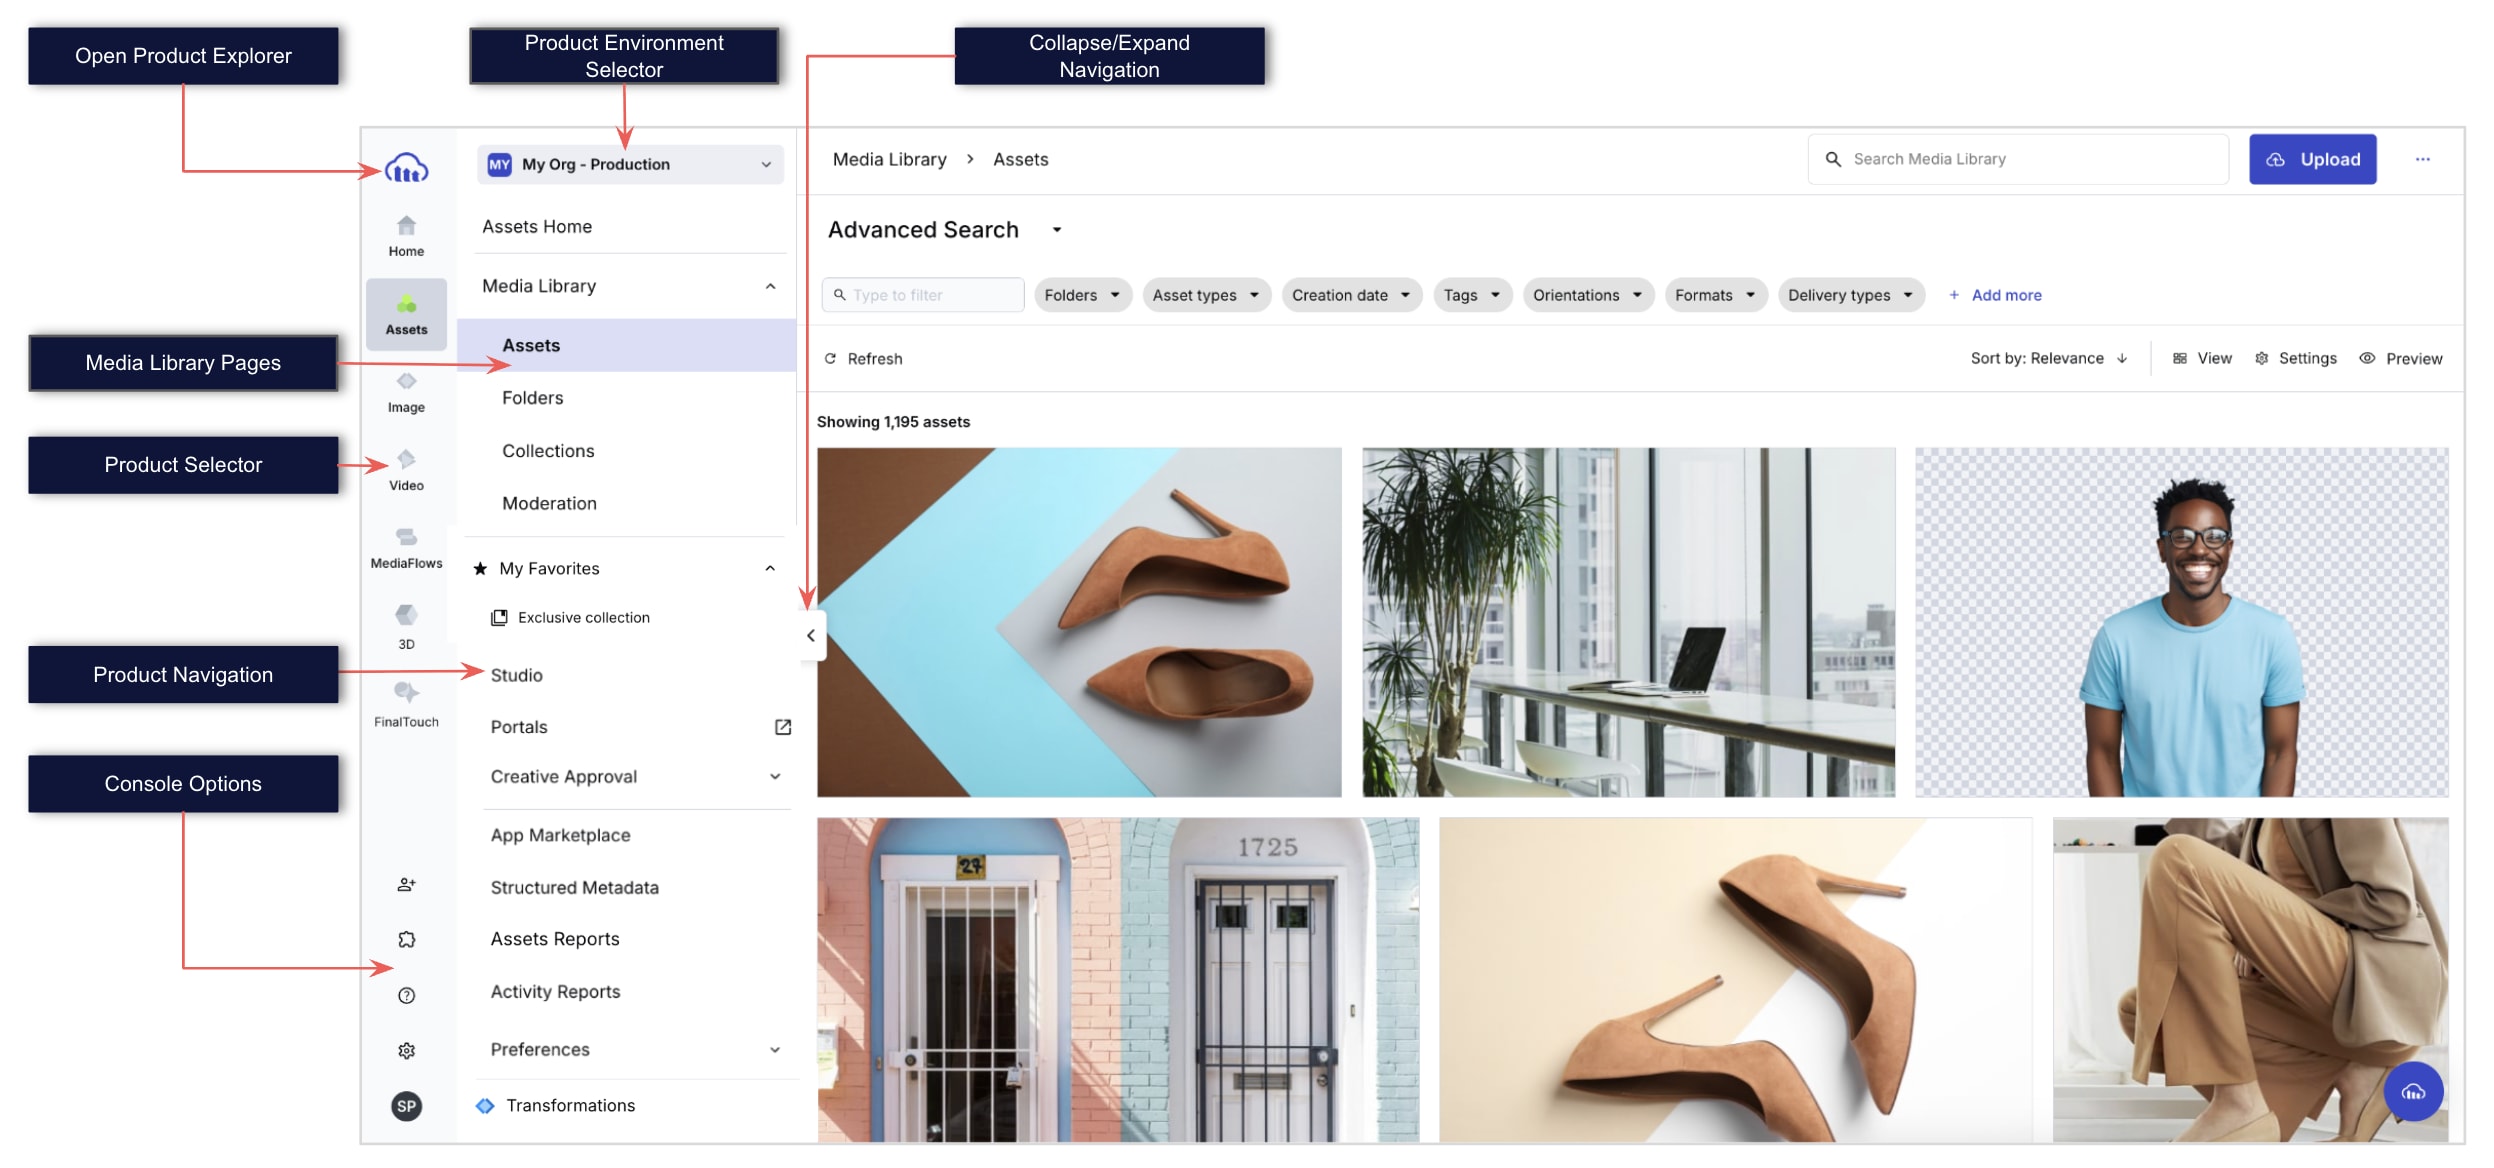The height and width of the screenshot is (1168, 2494).
Task: Click the Upload button
Action: tap(2311, 159)
